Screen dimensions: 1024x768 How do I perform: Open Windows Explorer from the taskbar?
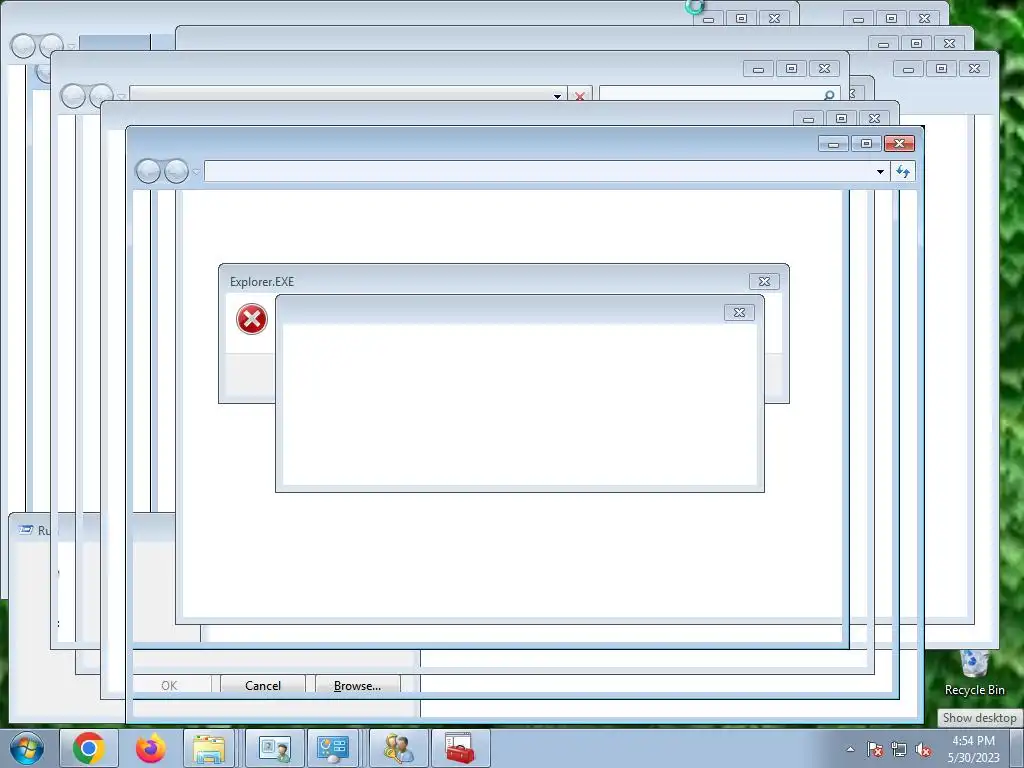point(209,748)
